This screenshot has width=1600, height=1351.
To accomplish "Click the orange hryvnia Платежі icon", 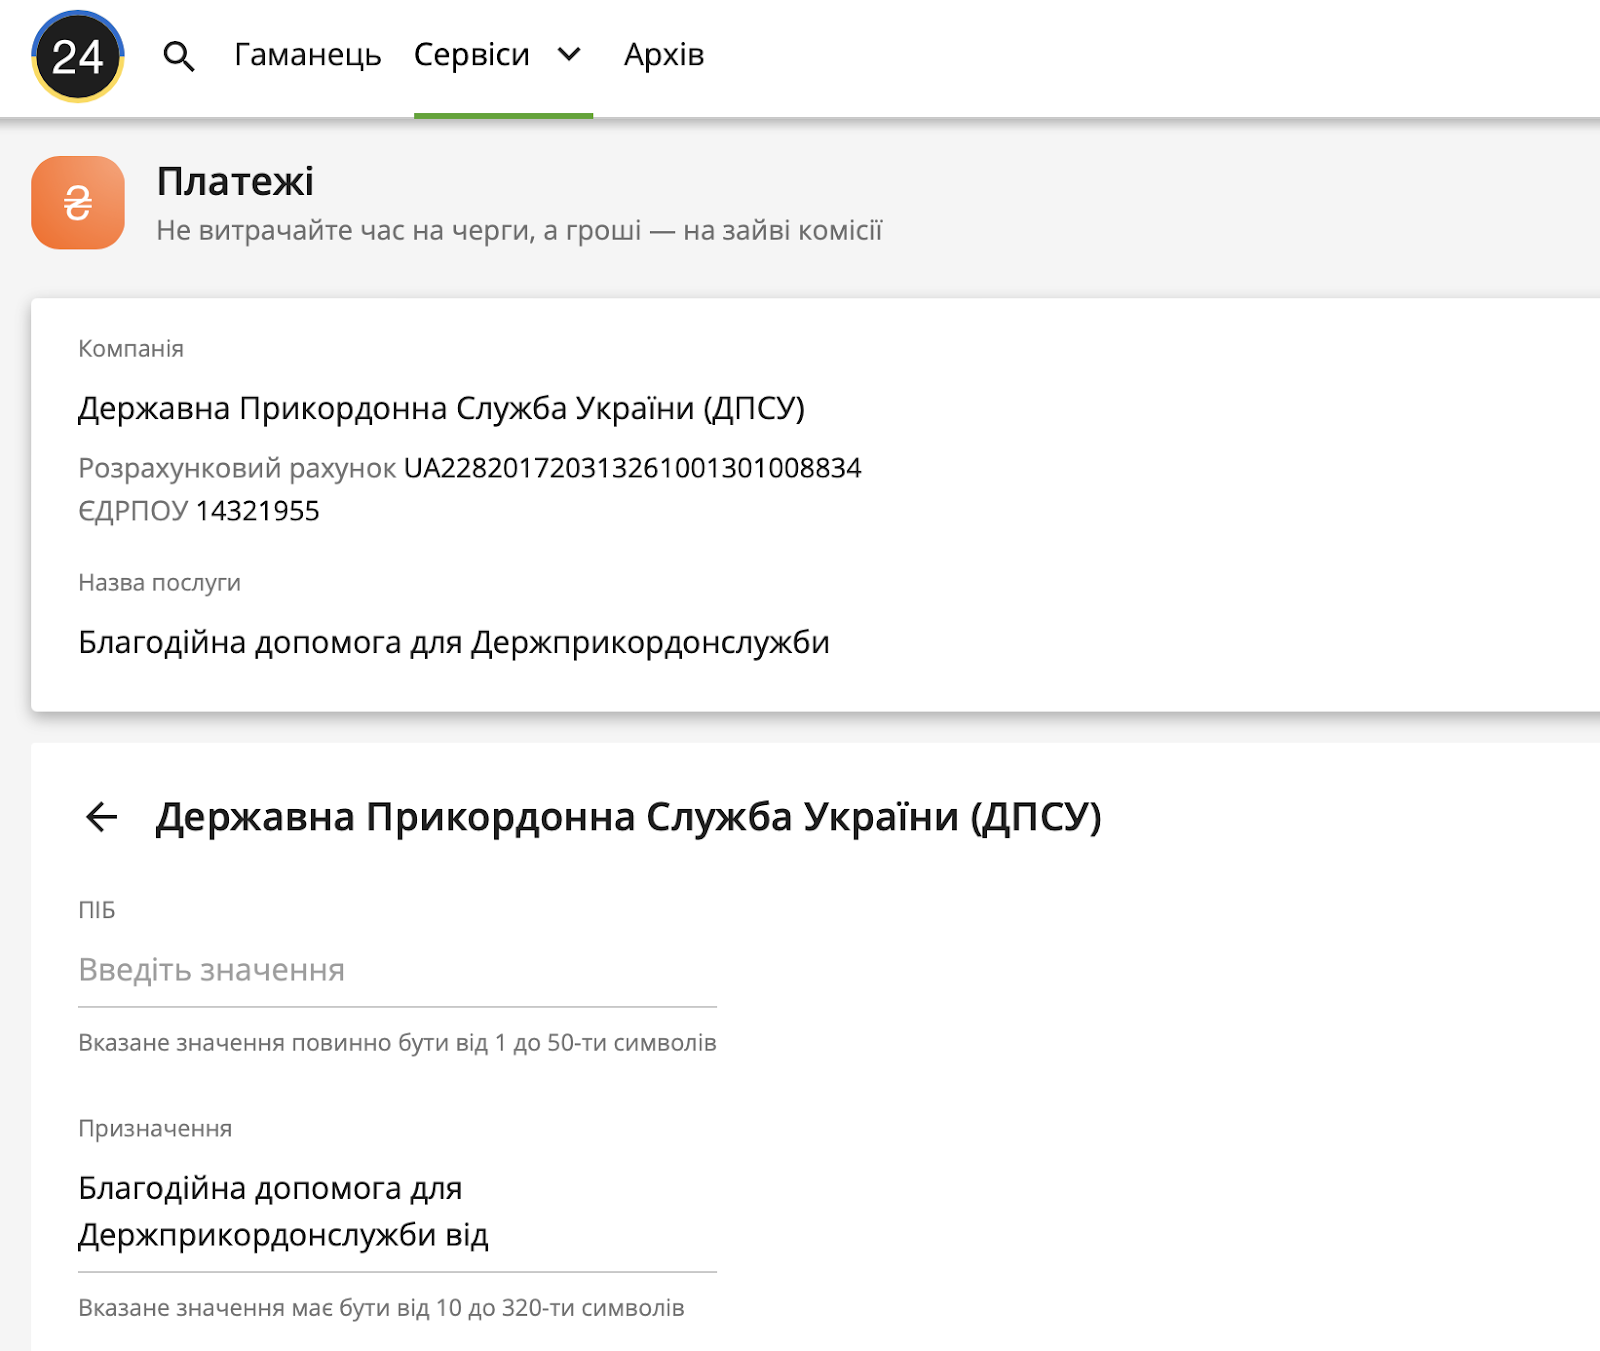I will [x=78, y=203].
